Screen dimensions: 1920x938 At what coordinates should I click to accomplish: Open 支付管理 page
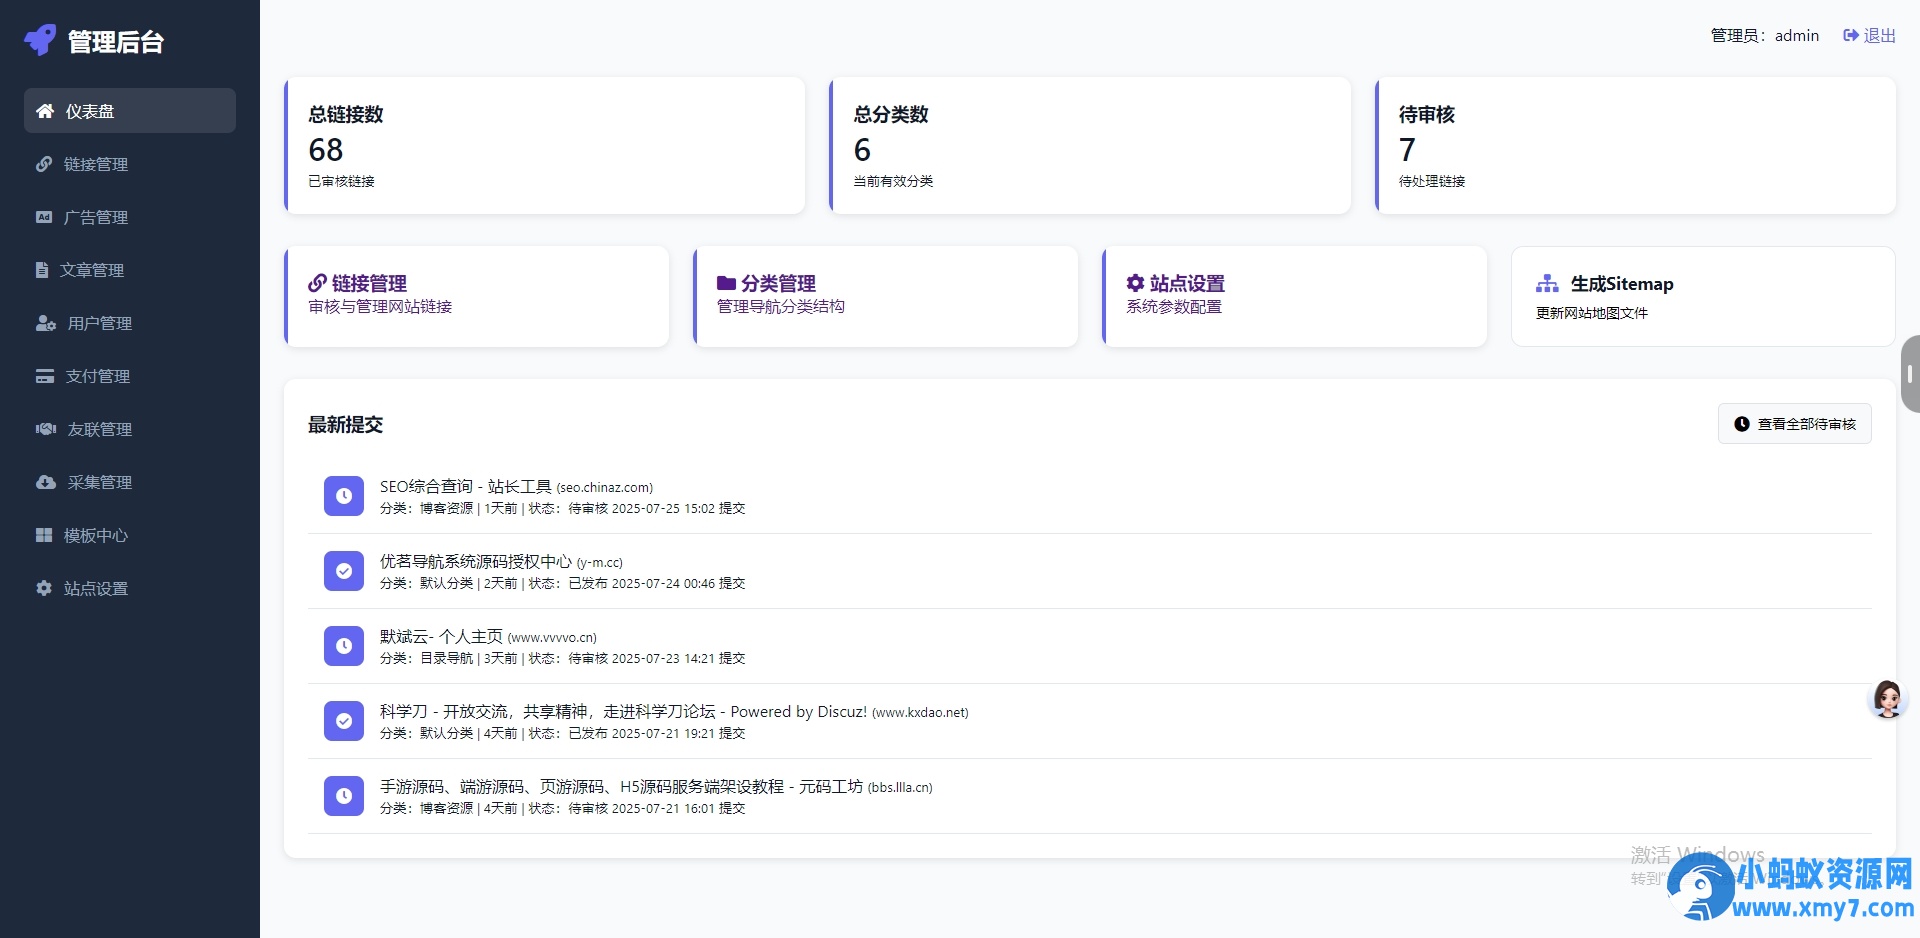pos(130,376)
